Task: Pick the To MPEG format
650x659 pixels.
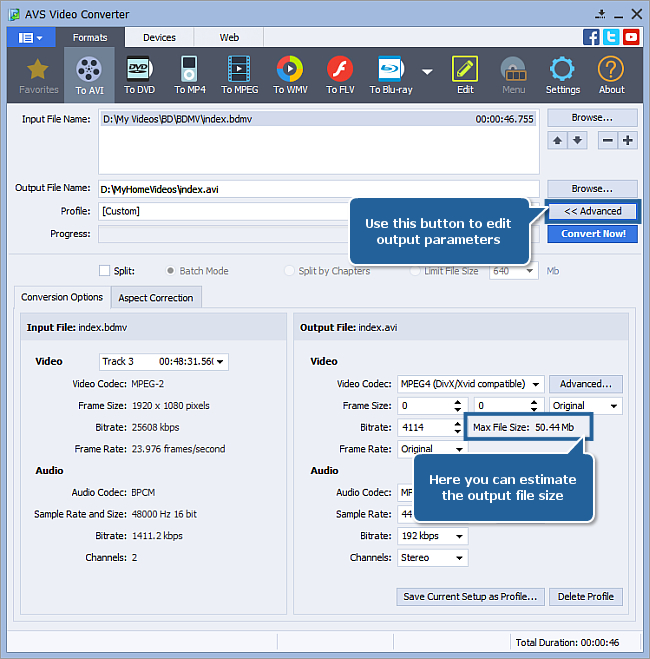Action: click(239, 75)
